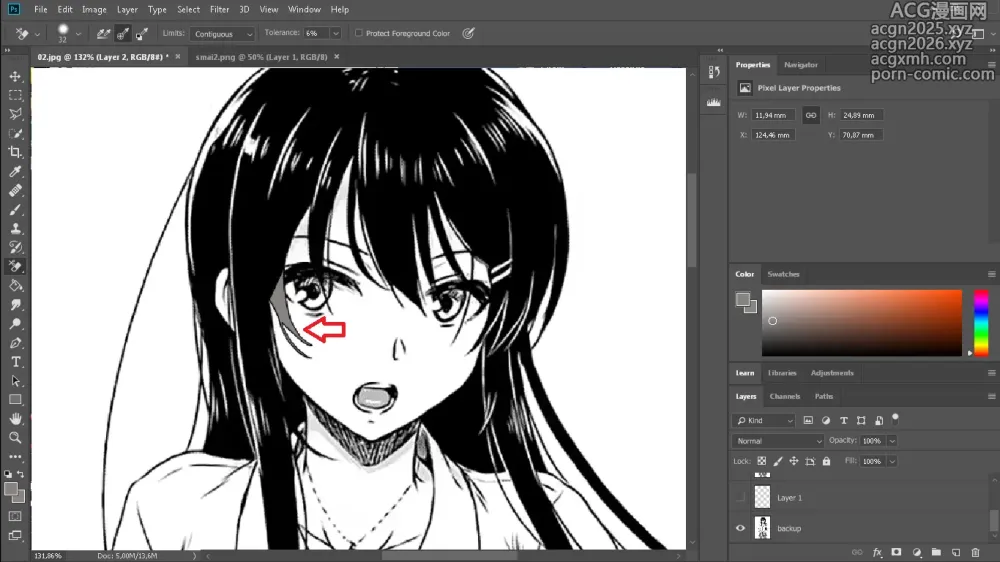This screenshot has height=562, width=1000.
Task: Switch to the smai2.png document tab
Action: [261, 57]
